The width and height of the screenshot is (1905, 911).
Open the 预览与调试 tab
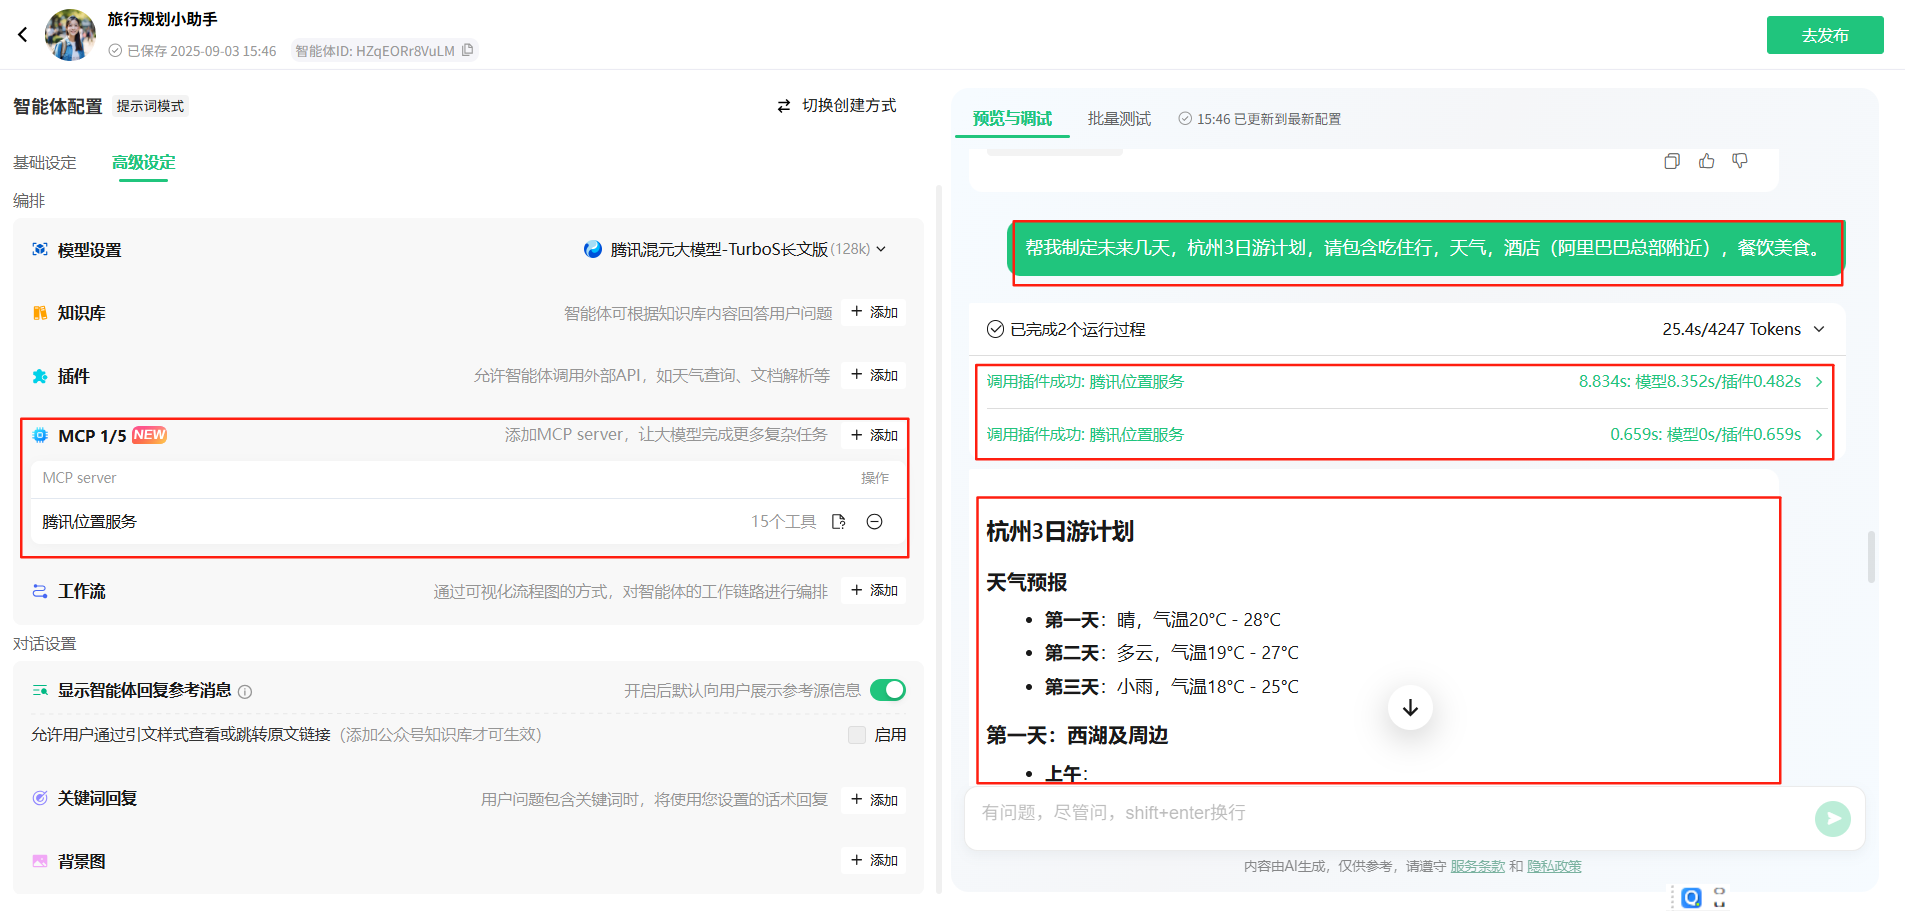(x=1012, y=118)
